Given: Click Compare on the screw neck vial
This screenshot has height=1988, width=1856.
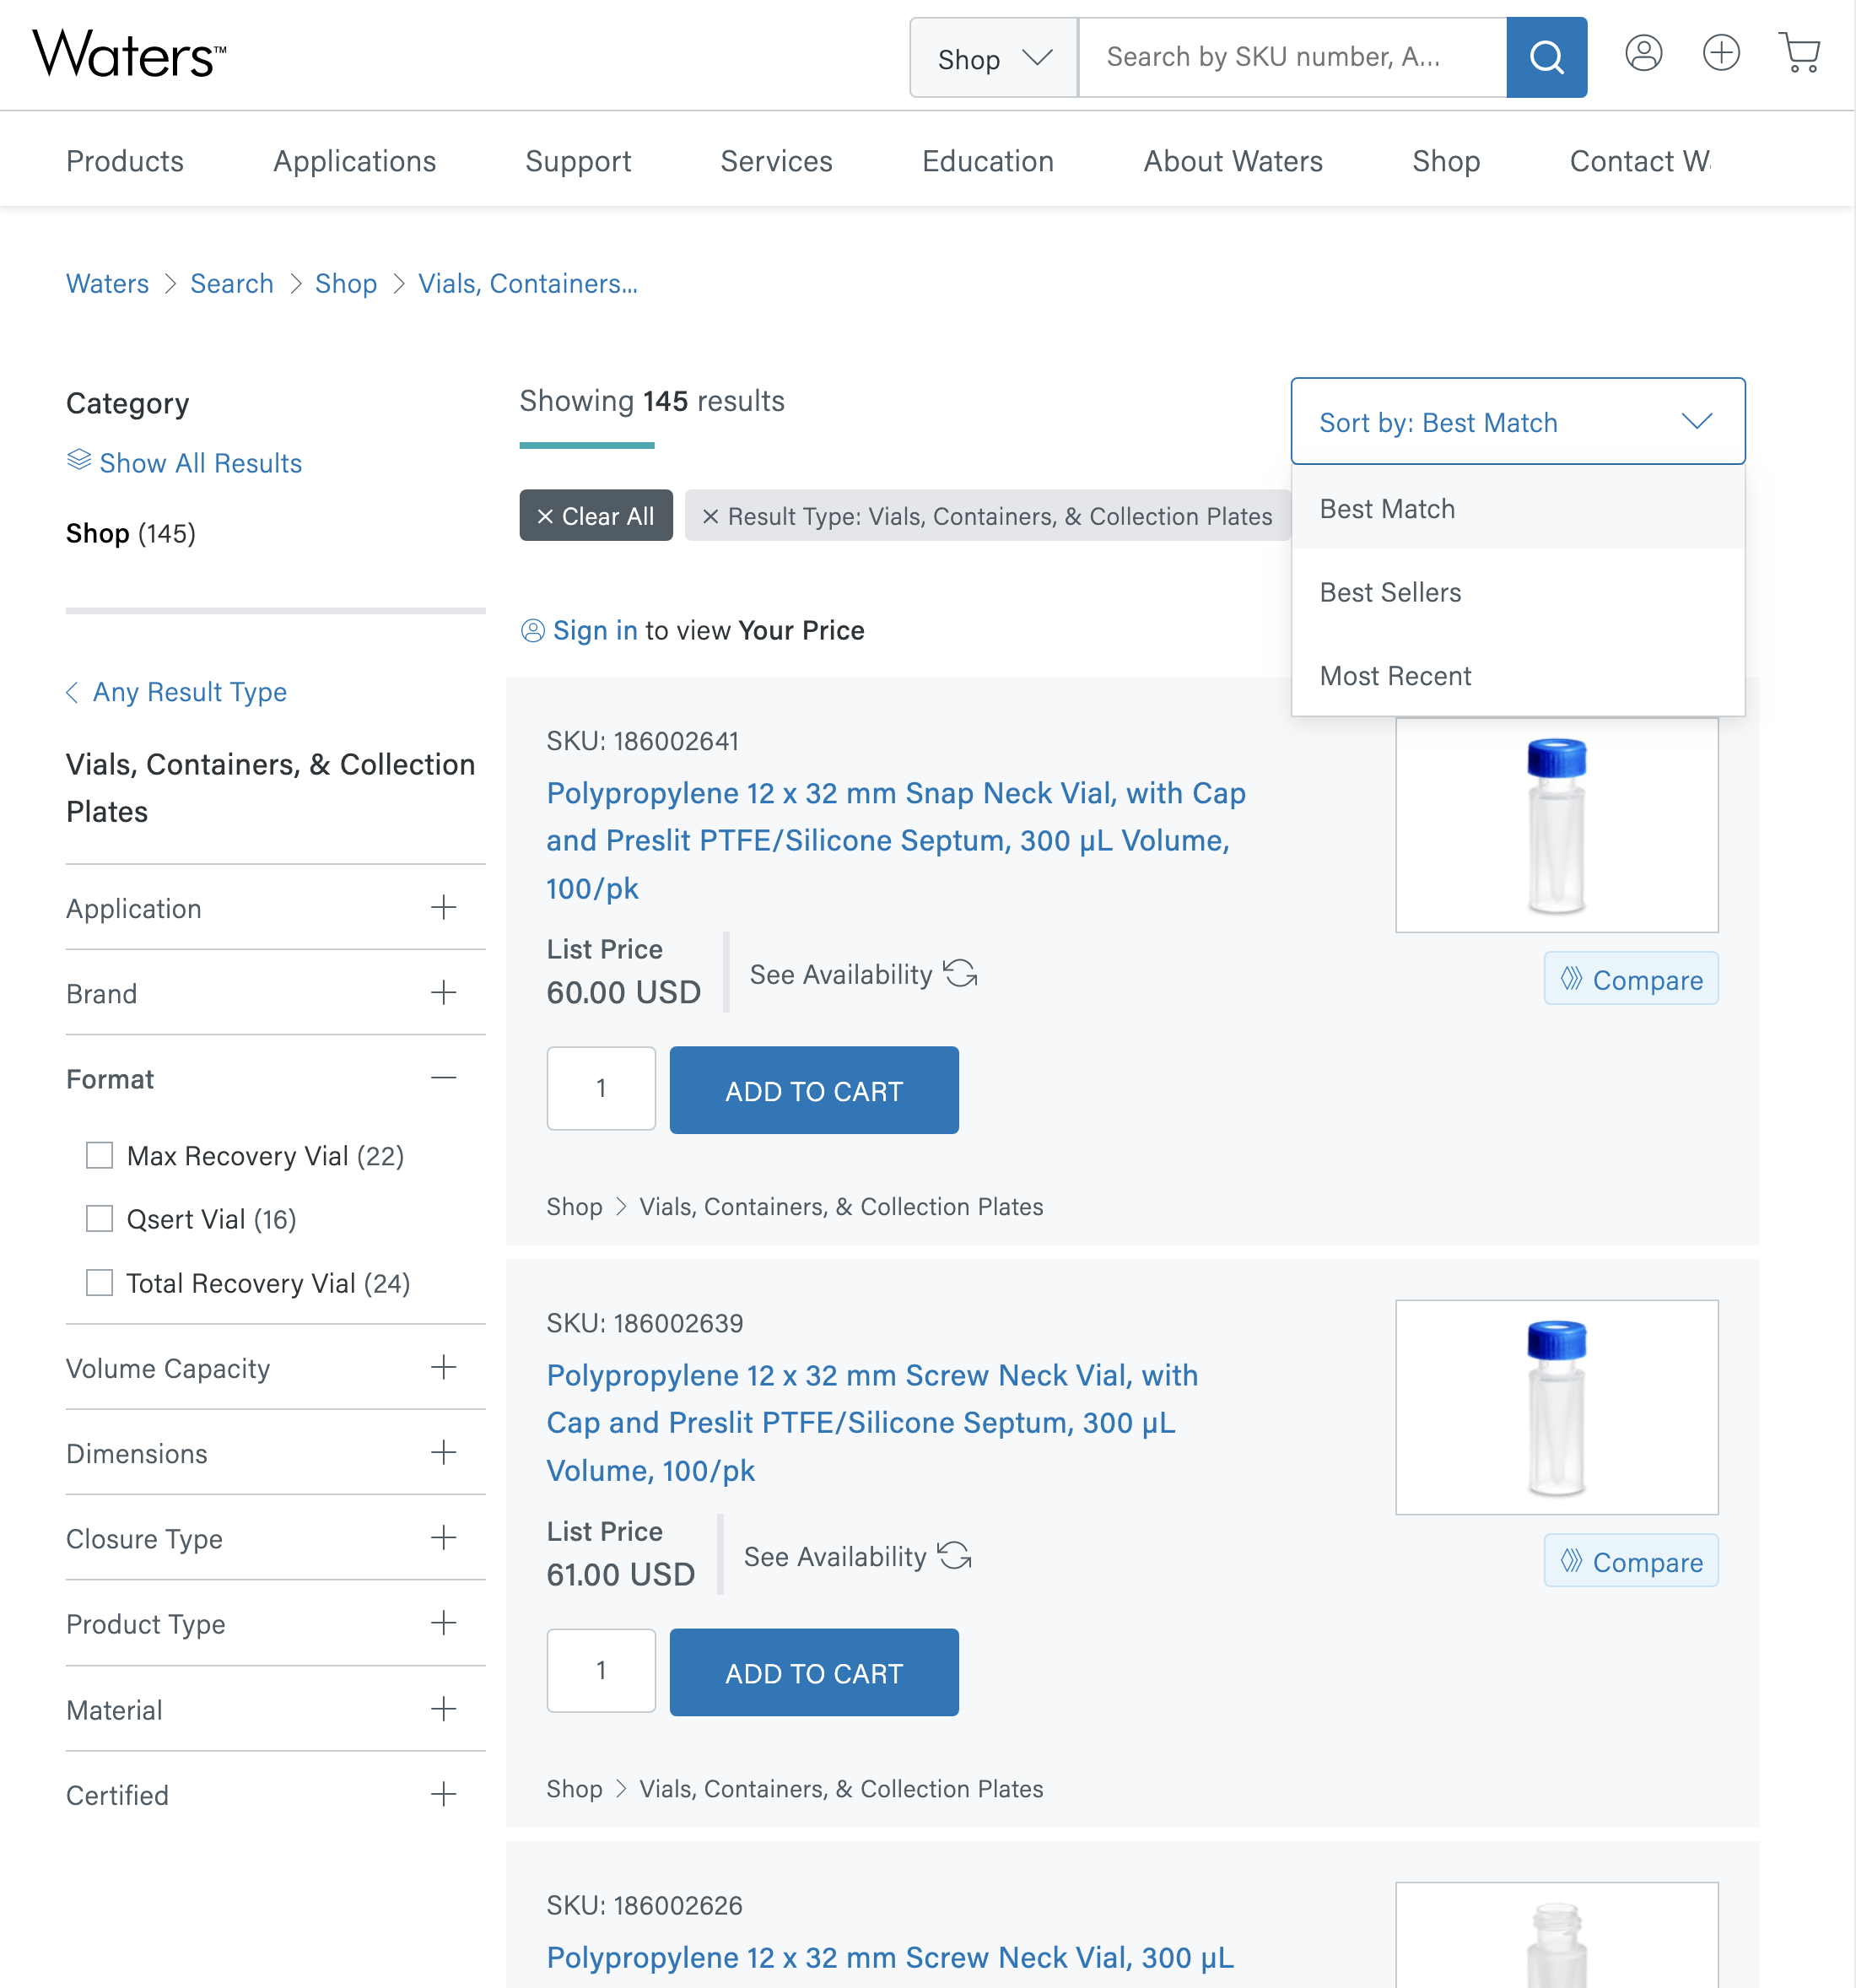Looking at the screenshot, I should (1631, 1561).
